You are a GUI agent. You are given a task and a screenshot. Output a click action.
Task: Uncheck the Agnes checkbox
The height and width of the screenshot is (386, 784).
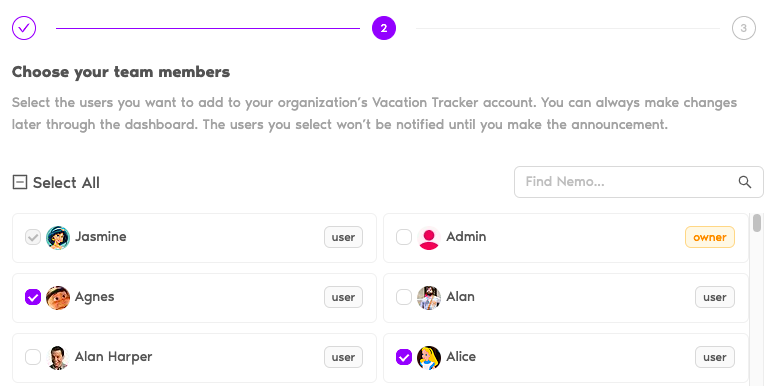[33, 298]
